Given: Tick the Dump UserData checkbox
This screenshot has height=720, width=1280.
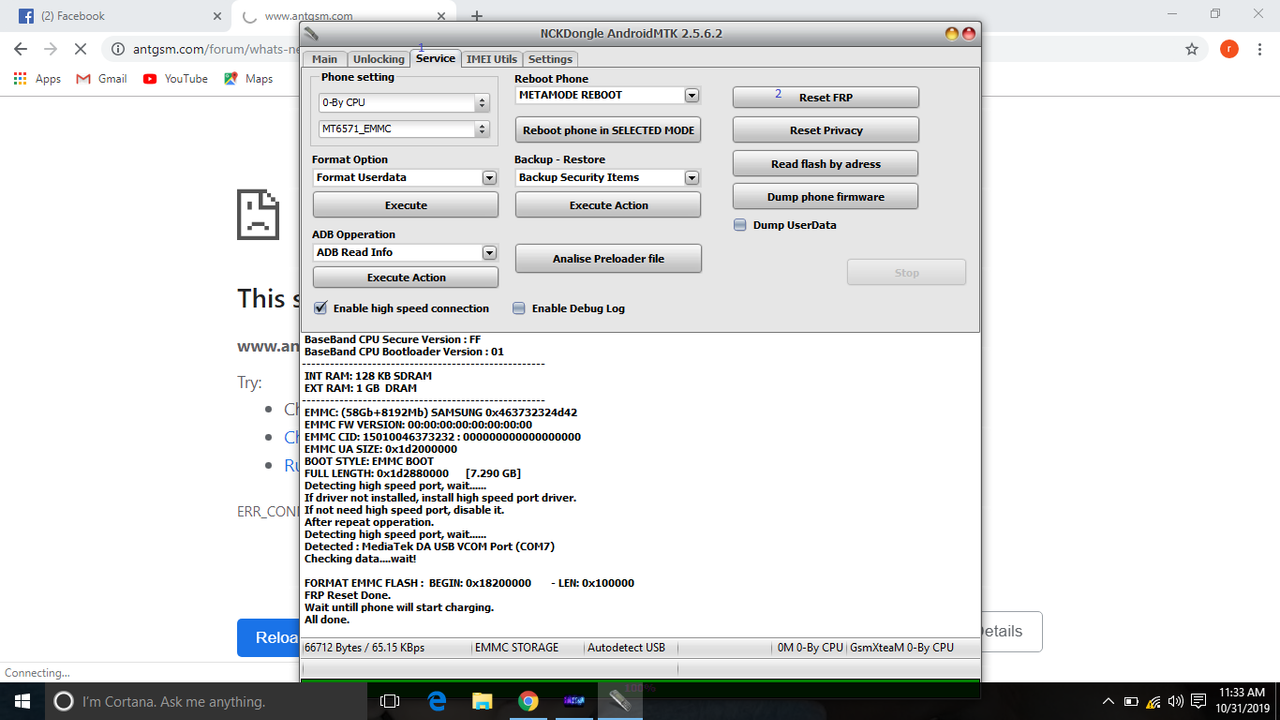Looking at the screenshot, I should pyautogui.click(x=740, y=225).
